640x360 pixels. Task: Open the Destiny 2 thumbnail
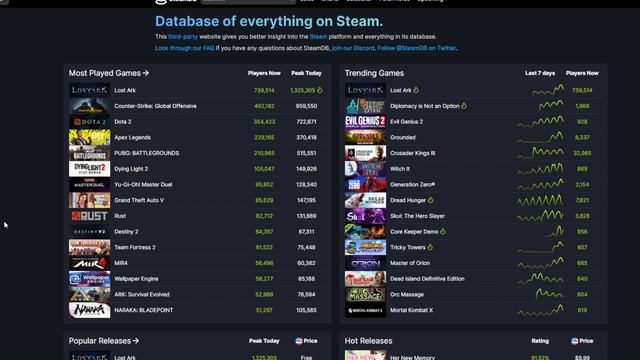click(89, 232)
